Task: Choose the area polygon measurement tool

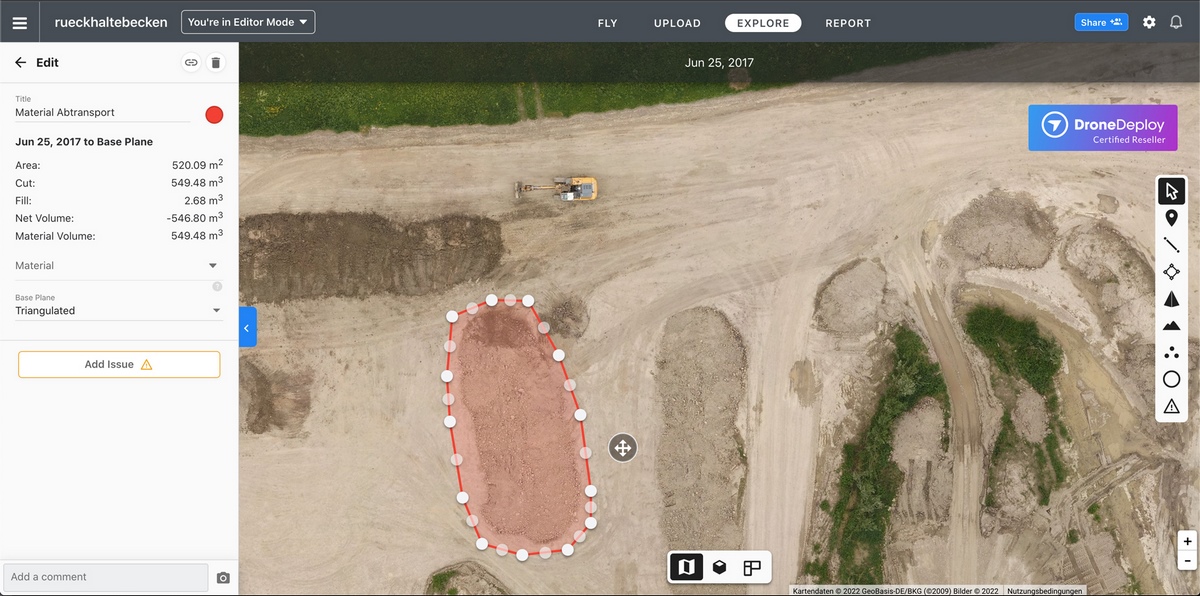Action: pyautogui.click(x=1171, y=272)
